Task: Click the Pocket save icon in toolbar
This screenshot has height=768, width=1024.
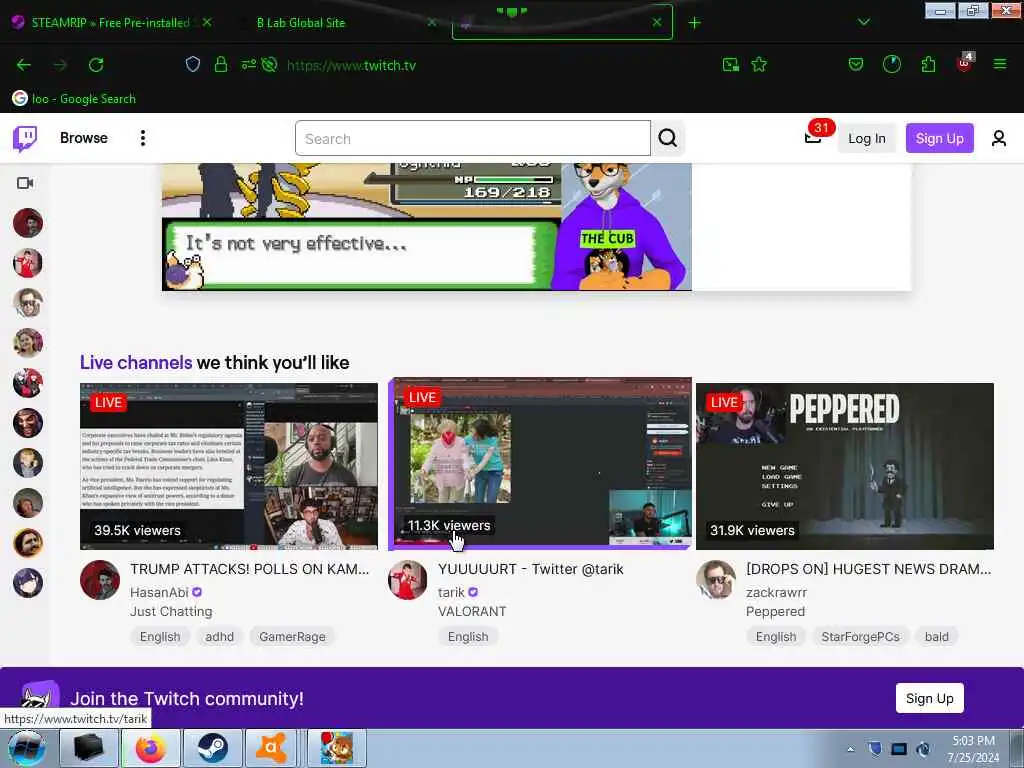Action: click(856, 65)
